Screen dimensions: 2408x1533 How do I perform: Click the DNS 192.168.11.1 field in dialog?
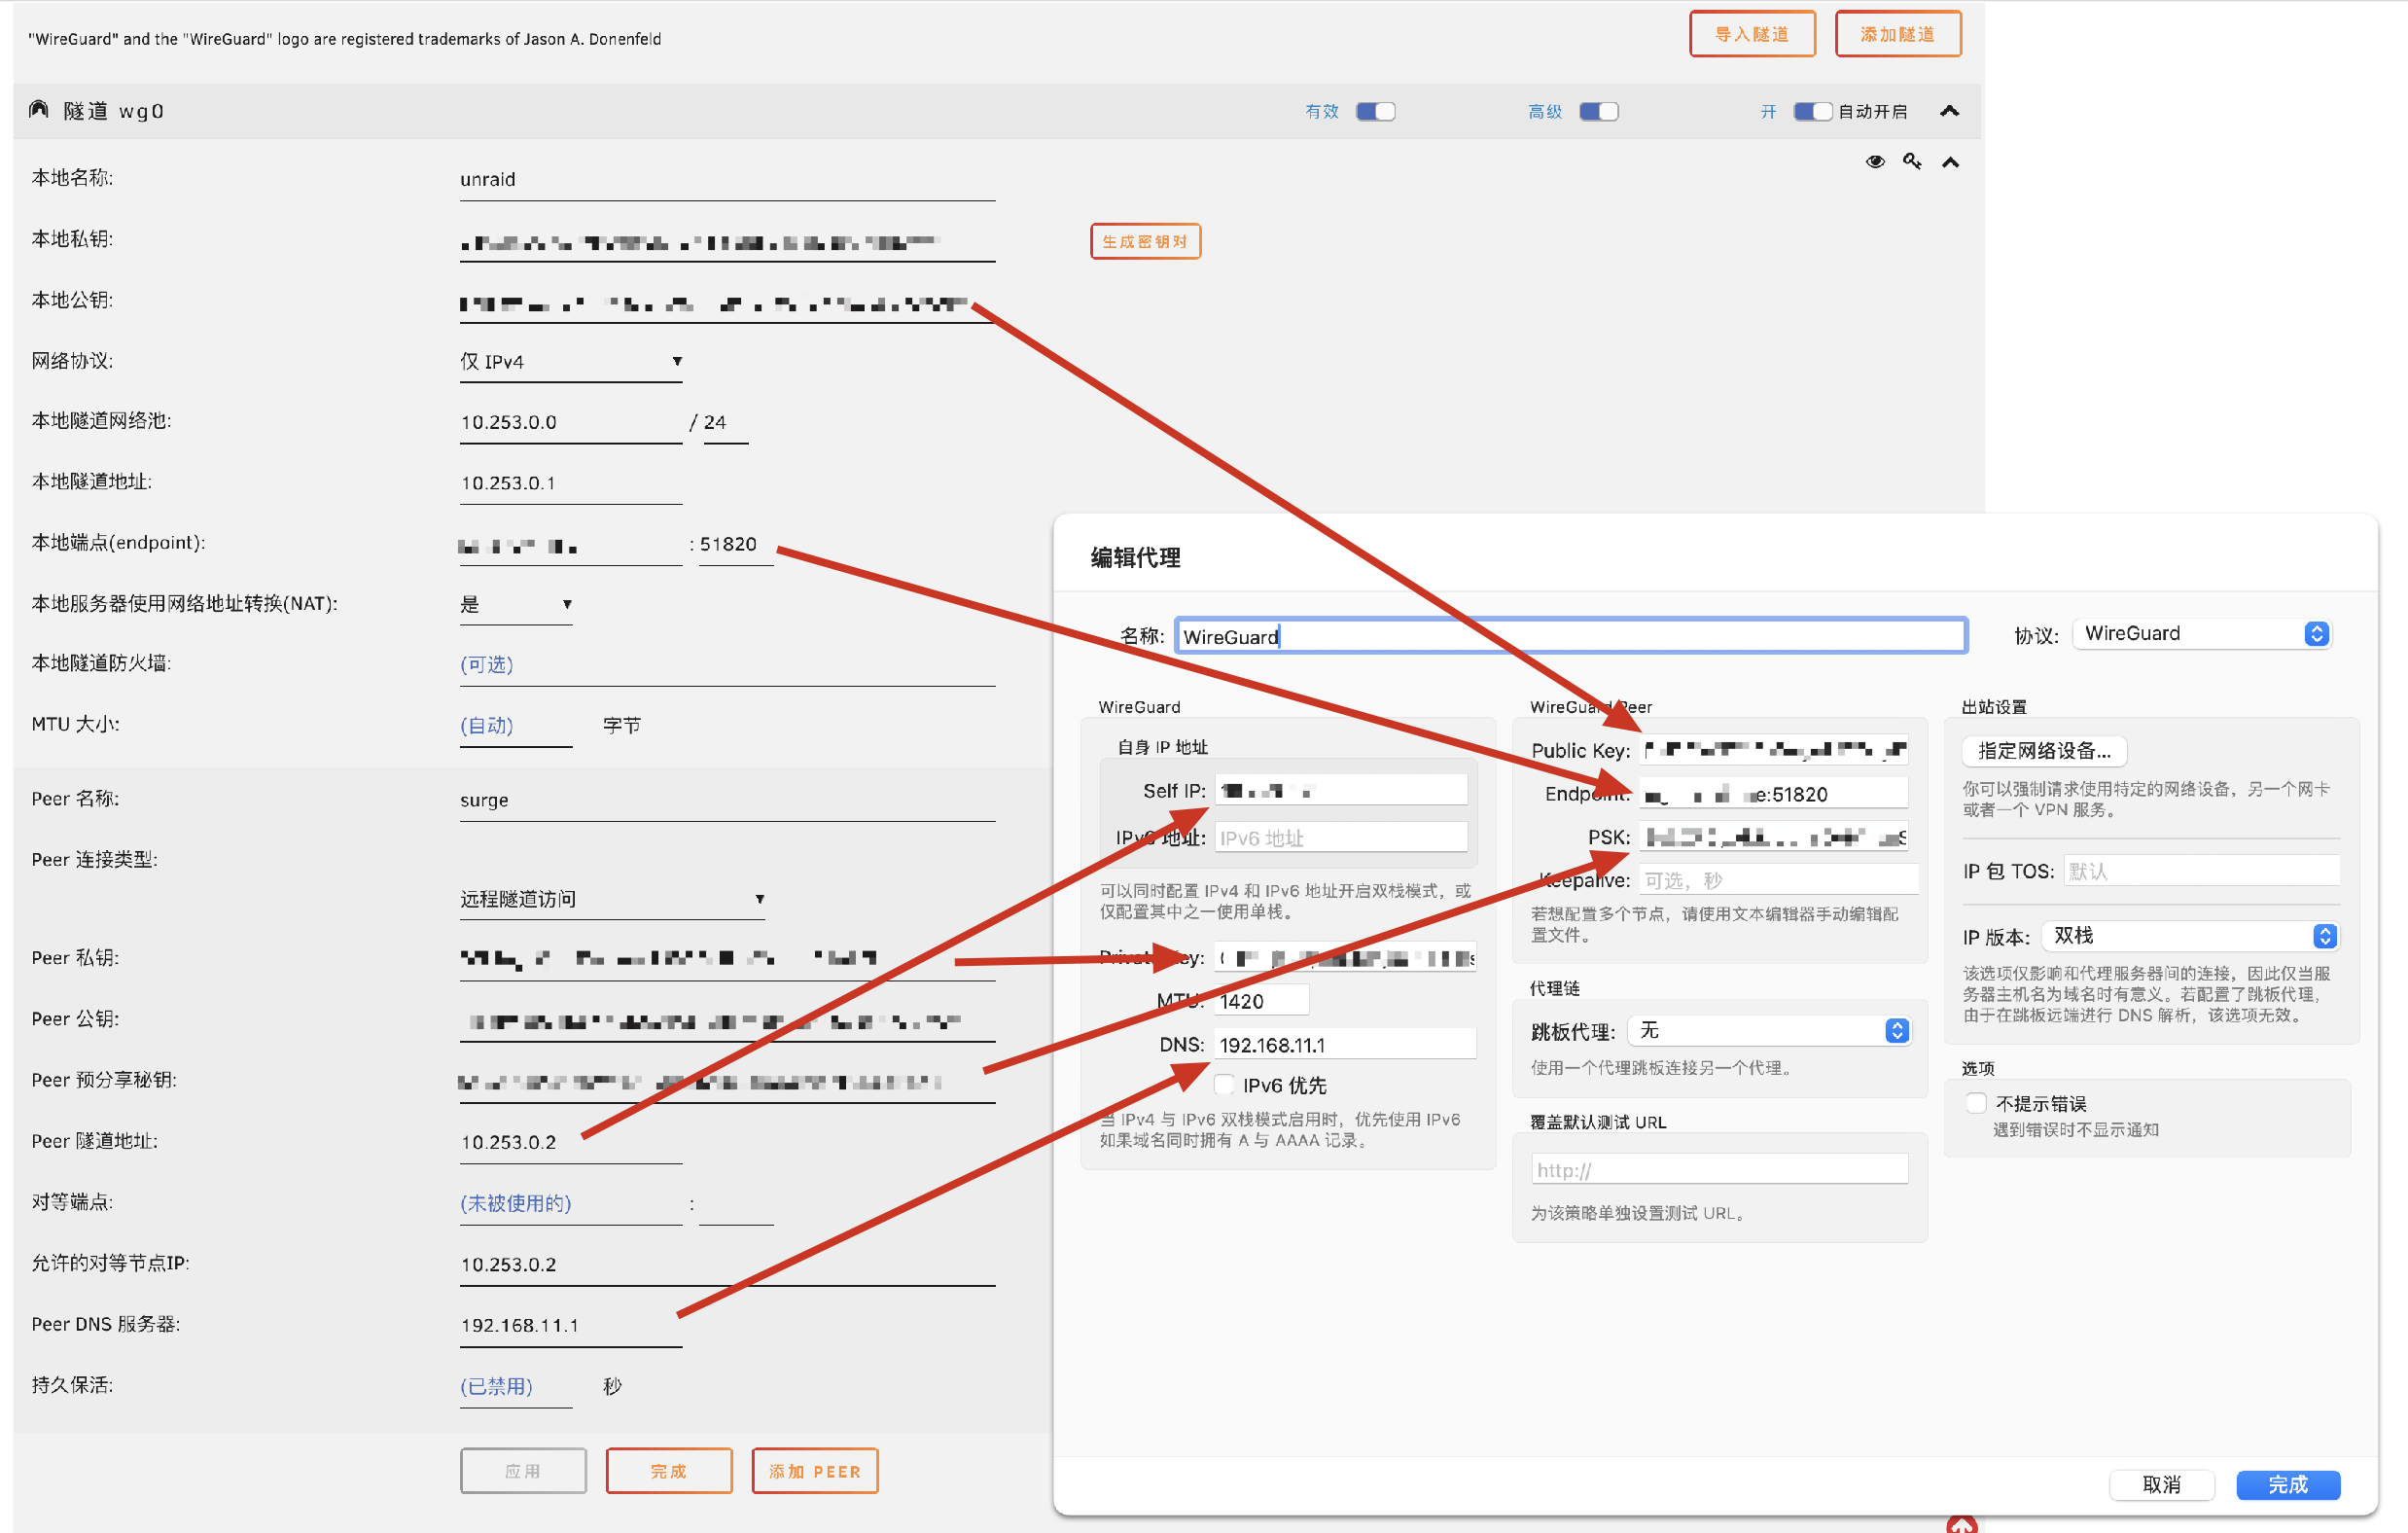1345,1045
